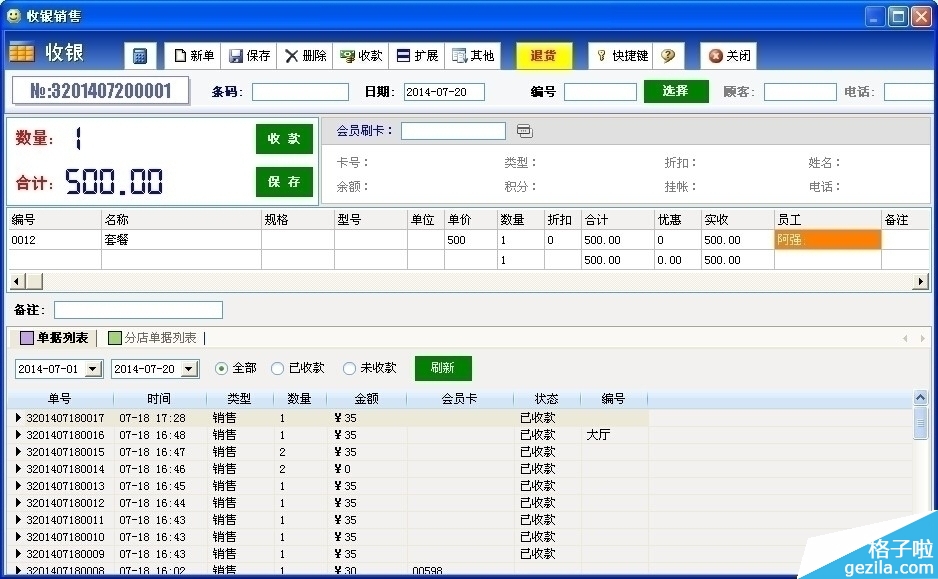Click the member card reader icon
Viewport: 938px width, 579px height.
pos(525,131)
